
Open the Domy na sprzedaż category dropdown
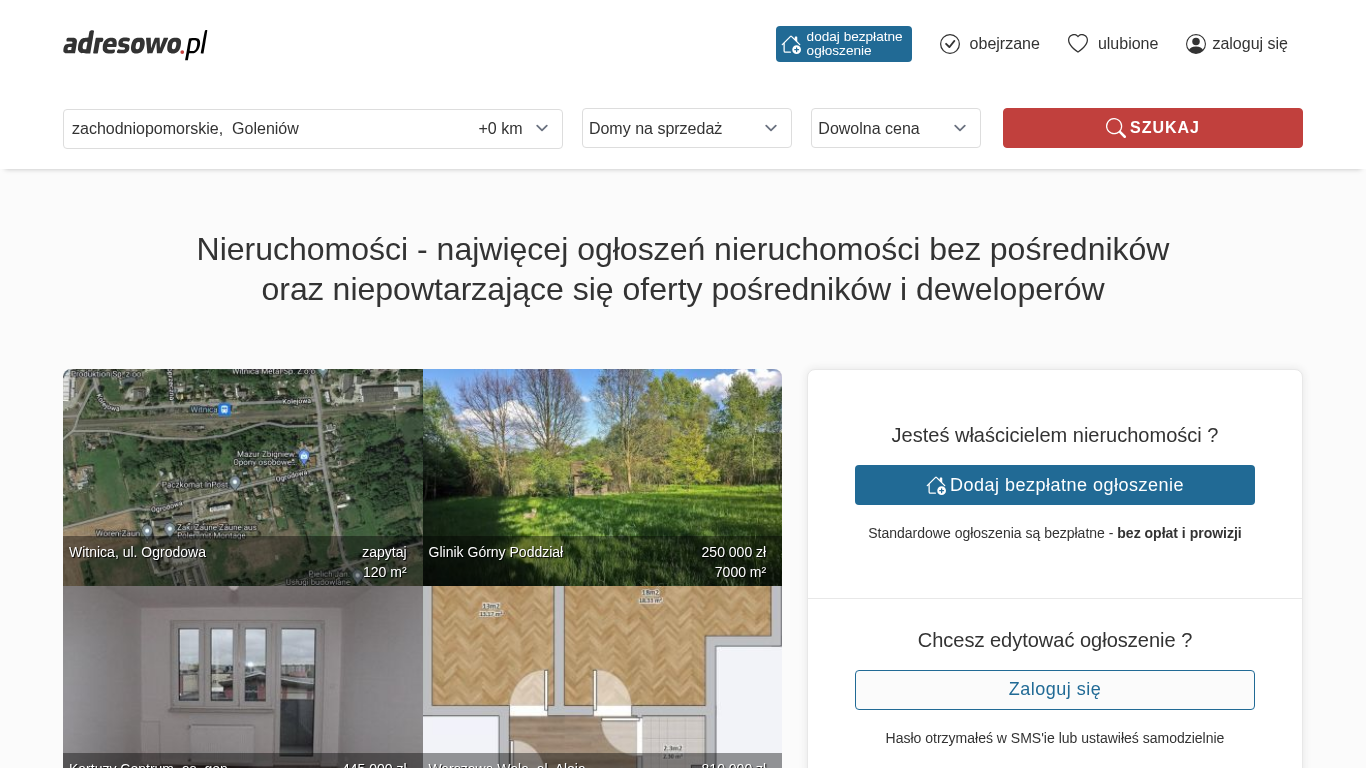[x=686, y=128]
